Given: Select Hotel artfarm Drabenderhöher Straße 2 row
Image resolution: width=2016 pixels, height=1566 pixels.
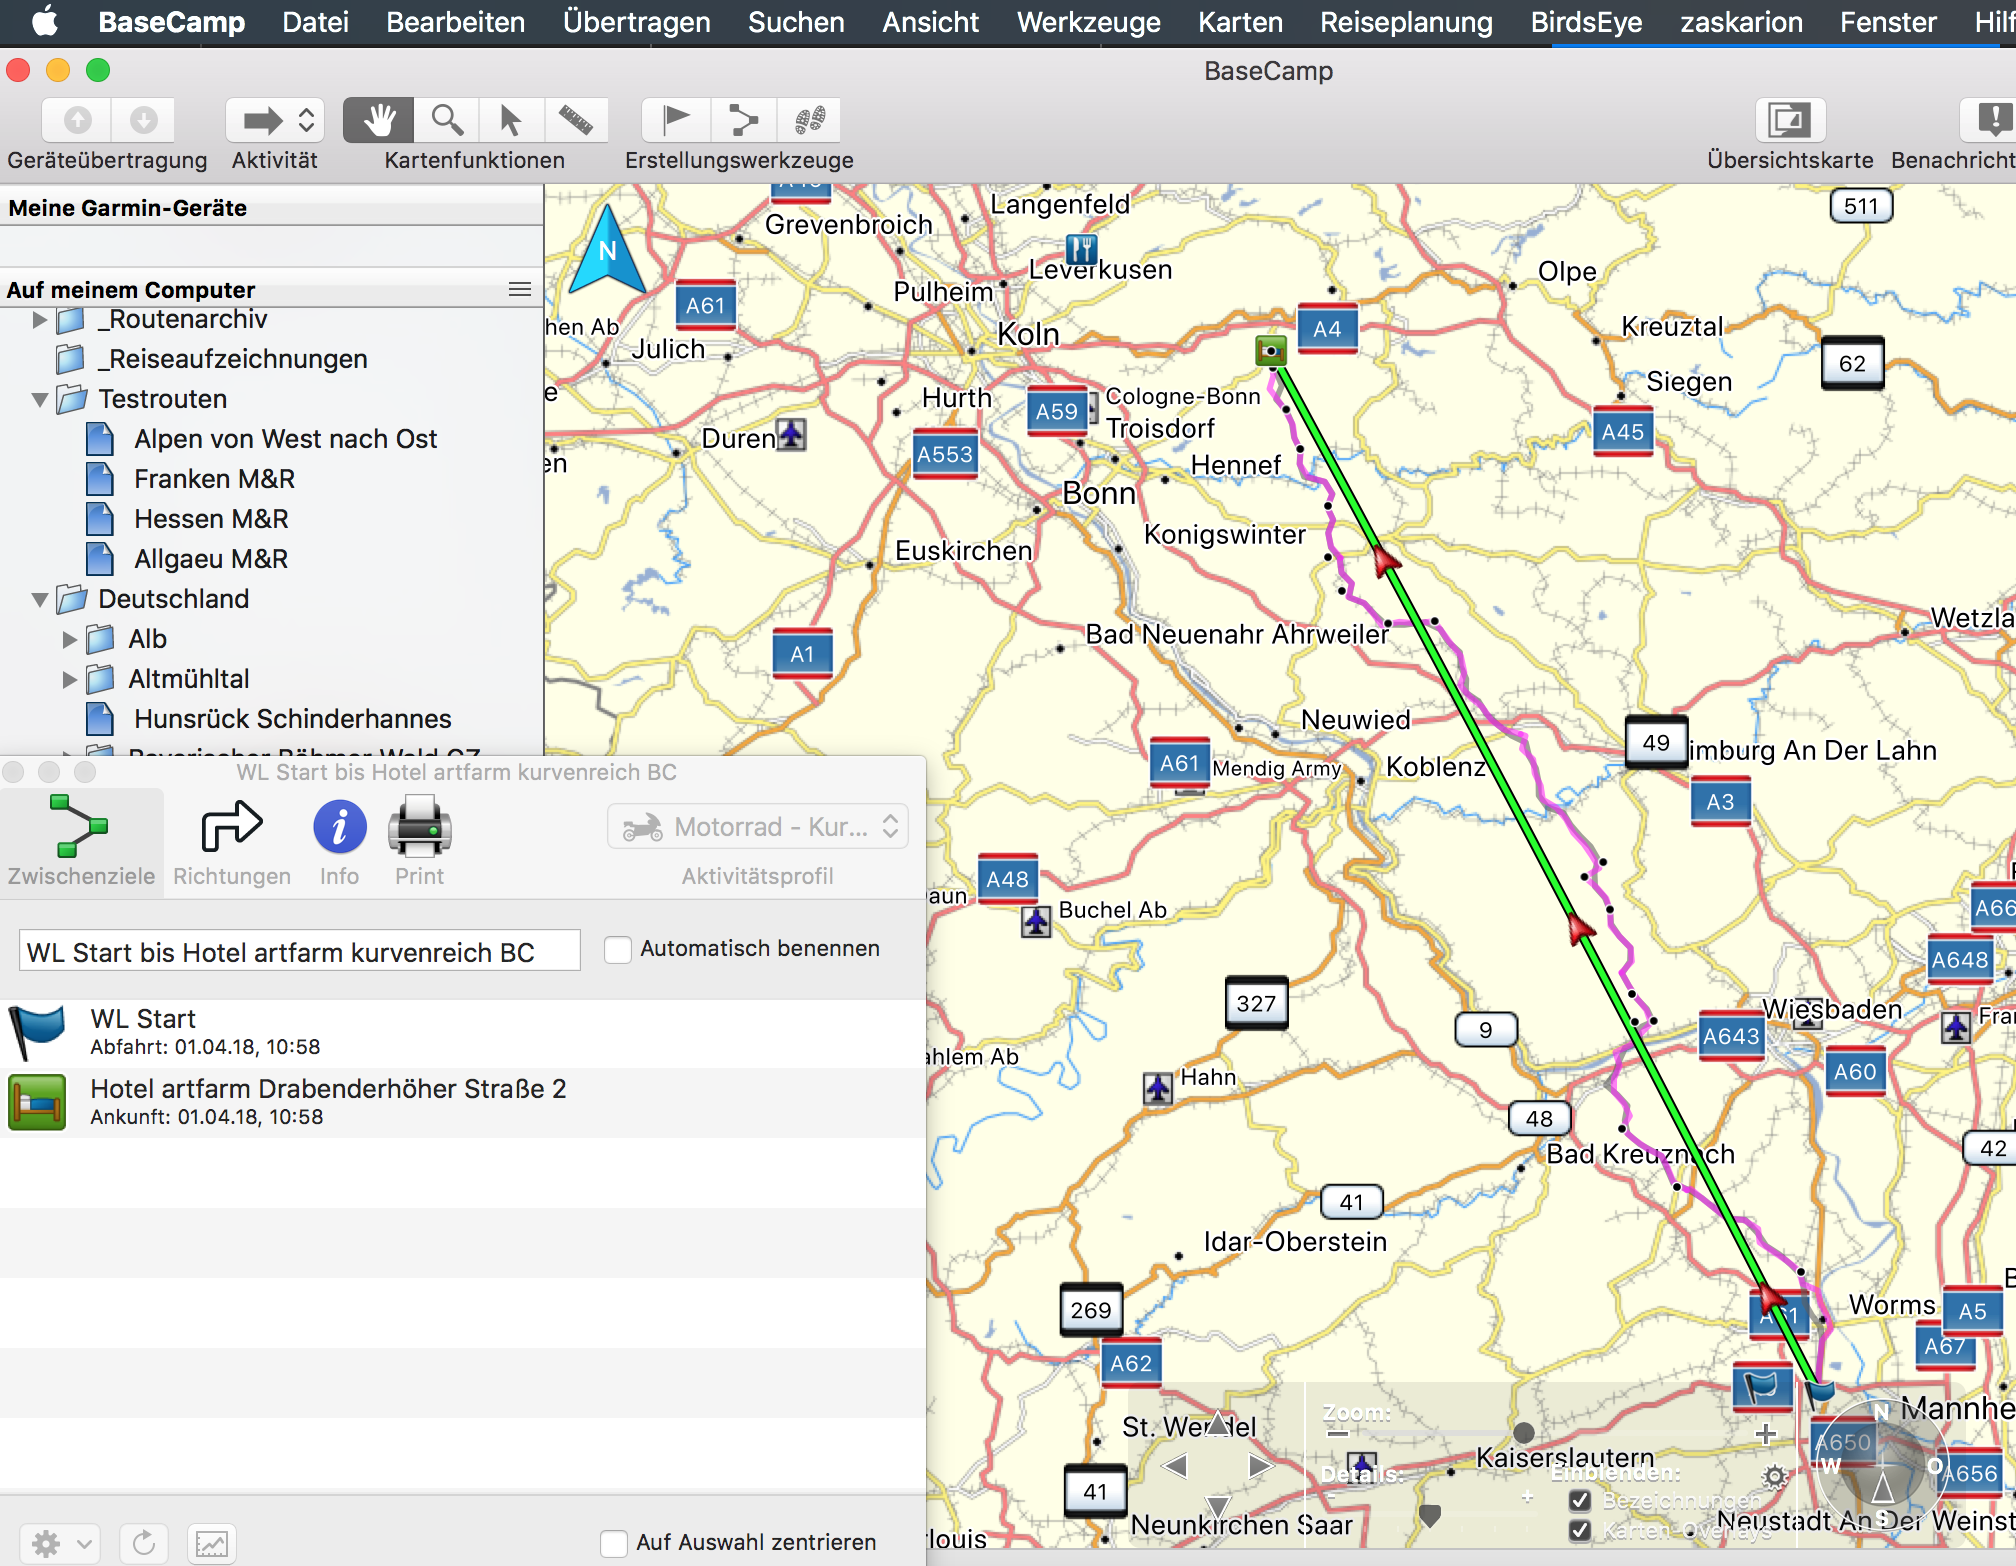Looking at the screenshot, I should point(462,1102).
